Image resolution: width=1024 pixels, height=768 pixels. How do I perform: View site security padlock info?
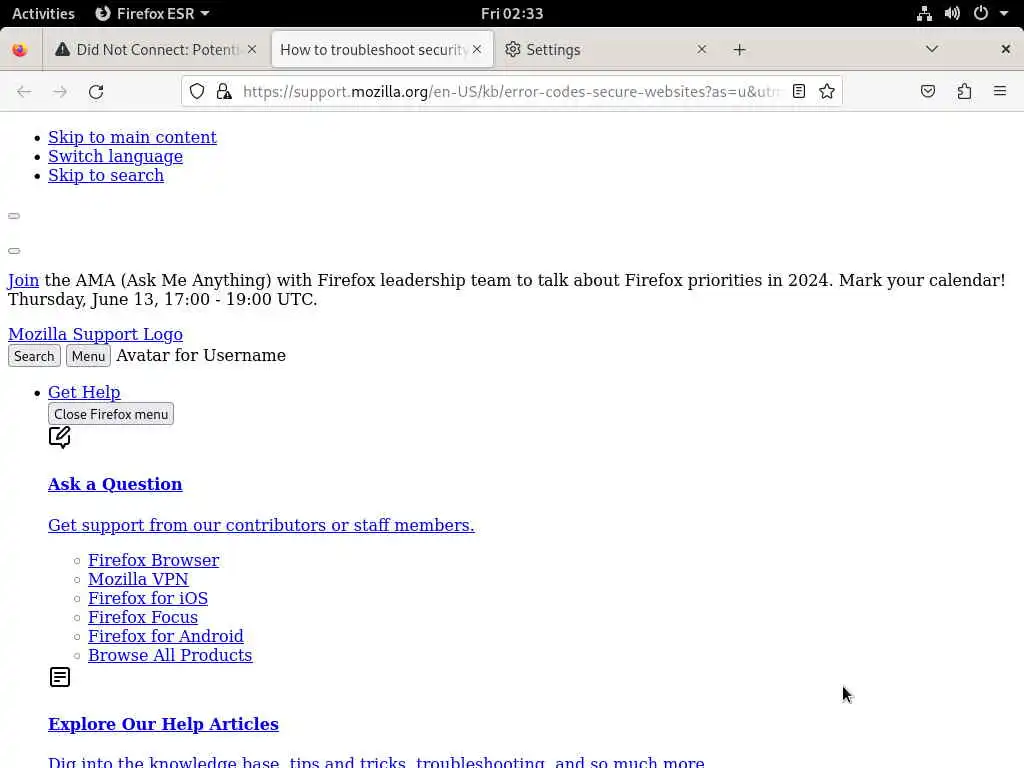click(224, 91)
